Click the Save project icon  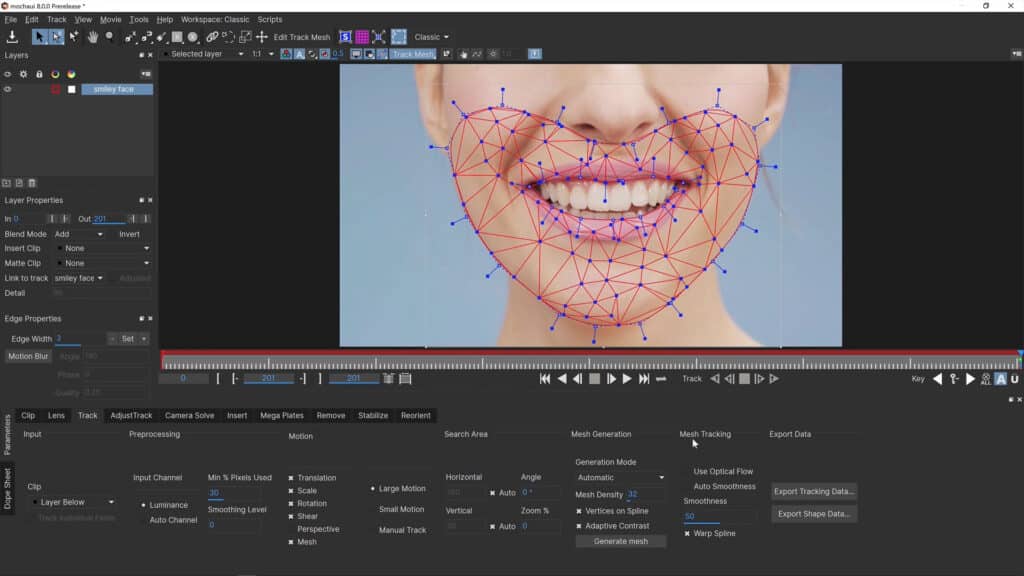pyautogui.click(x=12, y=37)
